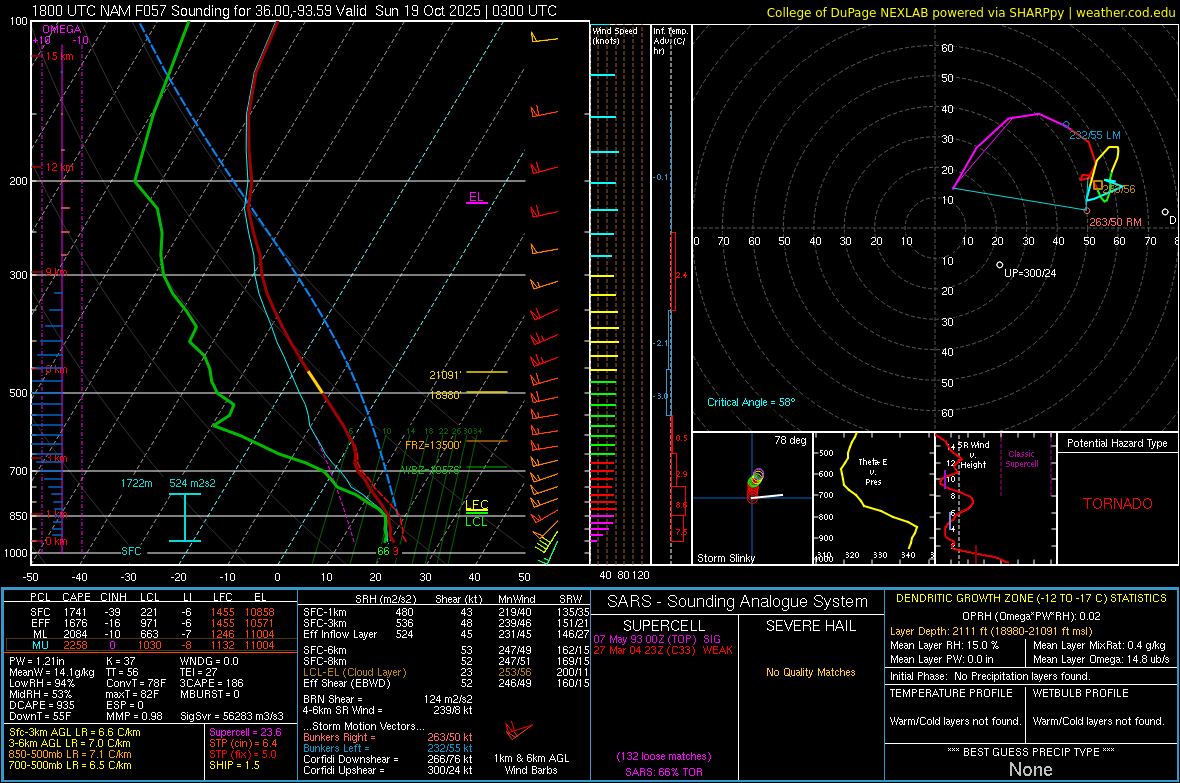
Task: Select the highlighted MU parcel row
Action: 150,645
